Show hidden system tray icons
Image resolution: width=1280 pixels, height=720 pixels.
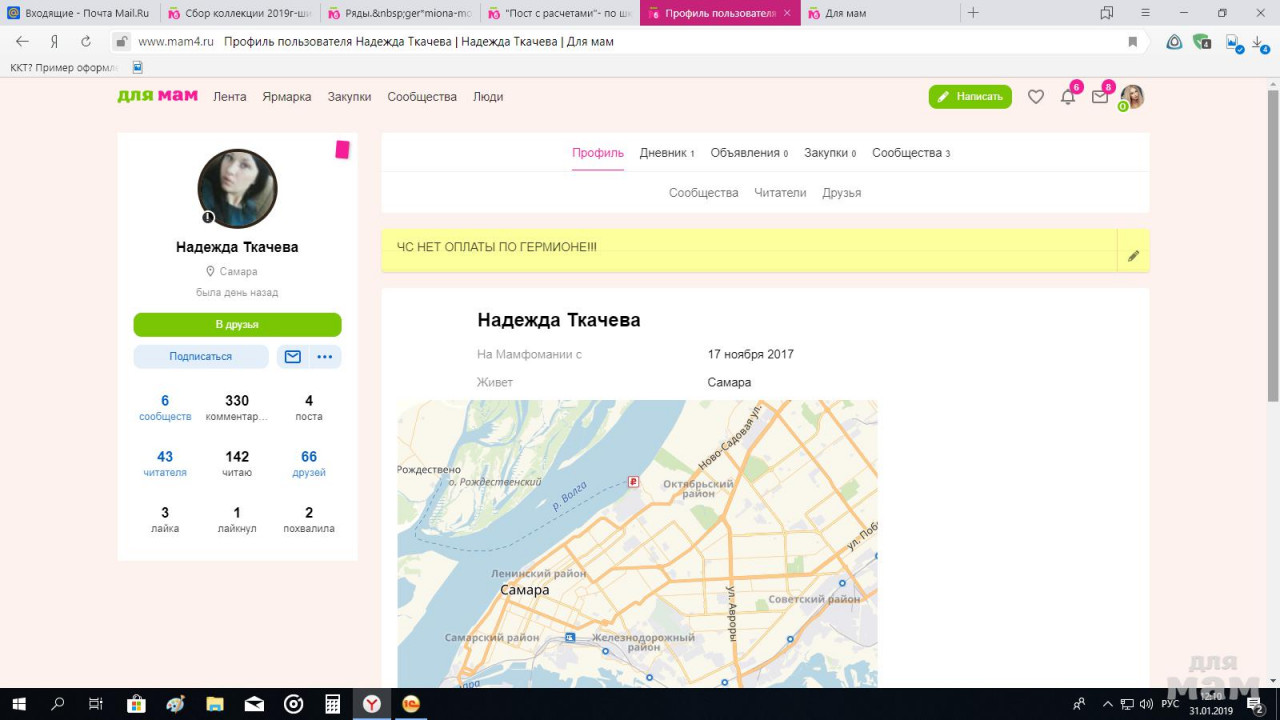point(1107,704)
